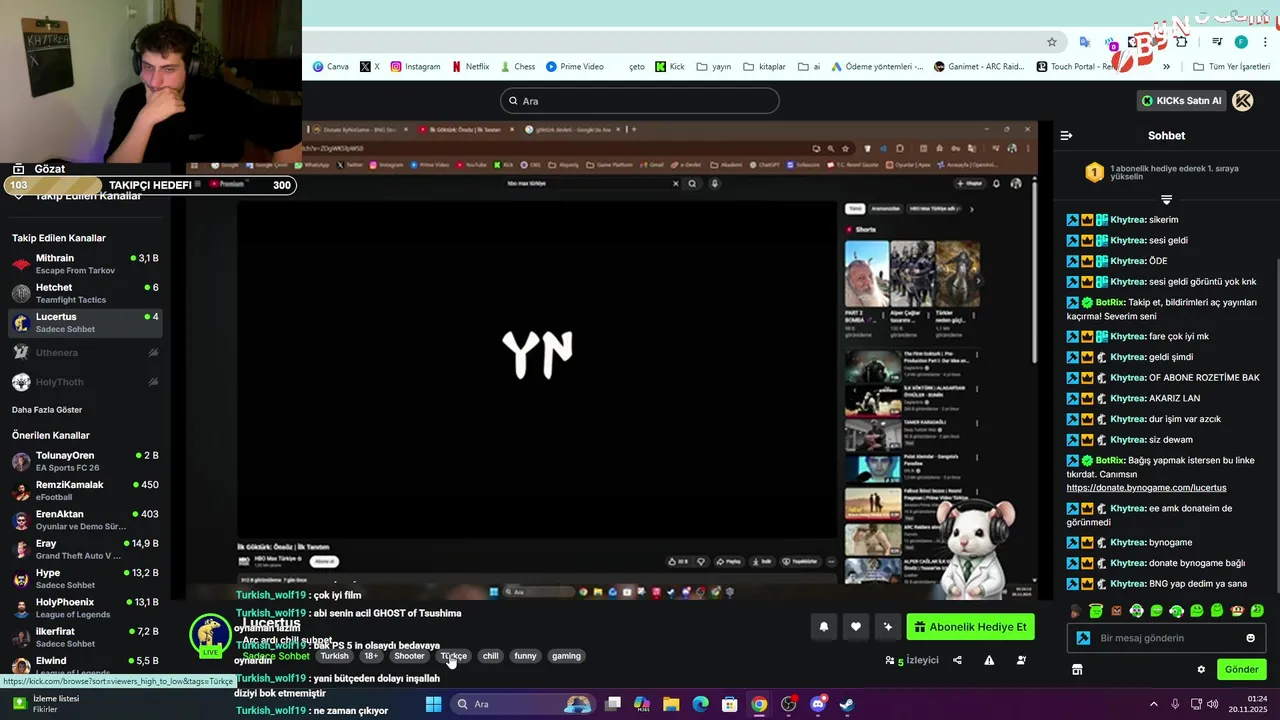
Task: Click the first emote in chat quick row
Action: [x=1076, y=611]
